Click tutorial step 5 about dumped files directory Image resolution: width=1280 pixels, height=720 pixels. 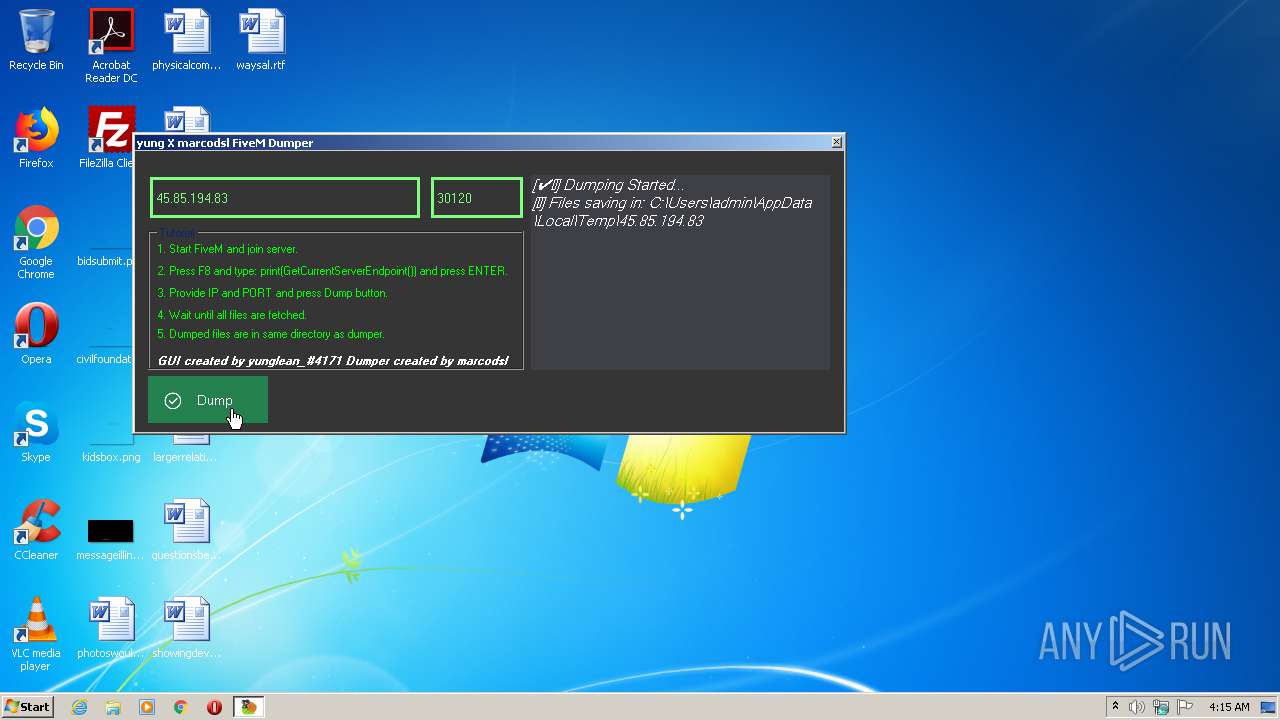point(270,334)
